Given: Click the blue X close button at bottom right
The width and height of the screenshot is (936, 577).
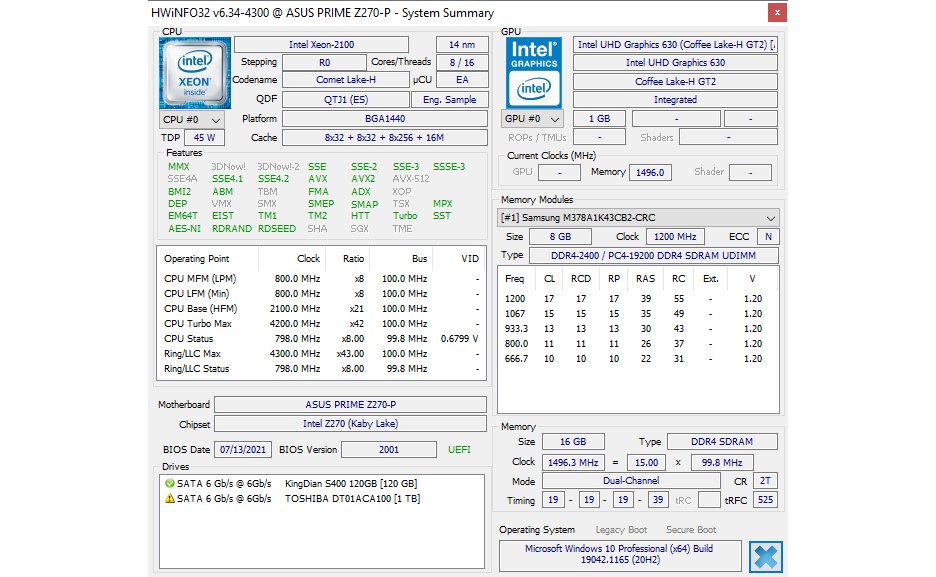Looking at the screenshot, I should click(766, 557).
